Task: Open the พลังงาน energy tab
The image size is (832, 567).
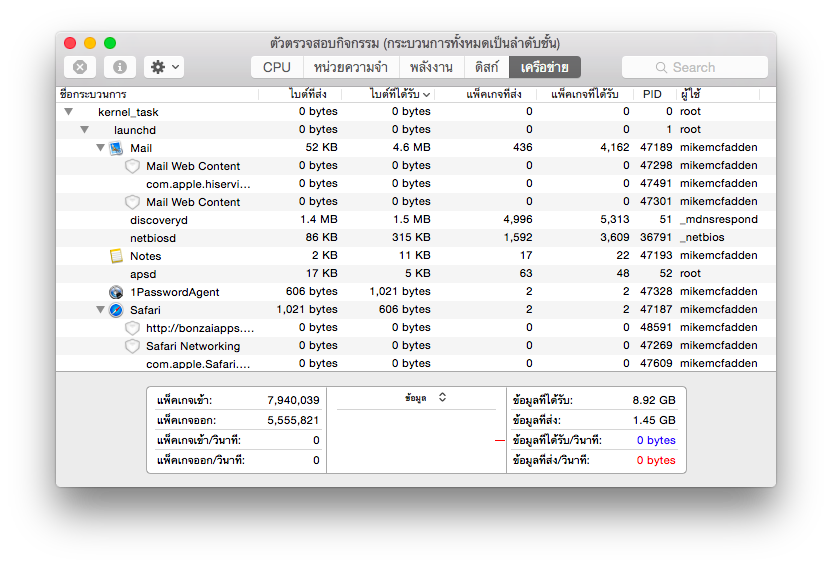Action: coord(432,67)
